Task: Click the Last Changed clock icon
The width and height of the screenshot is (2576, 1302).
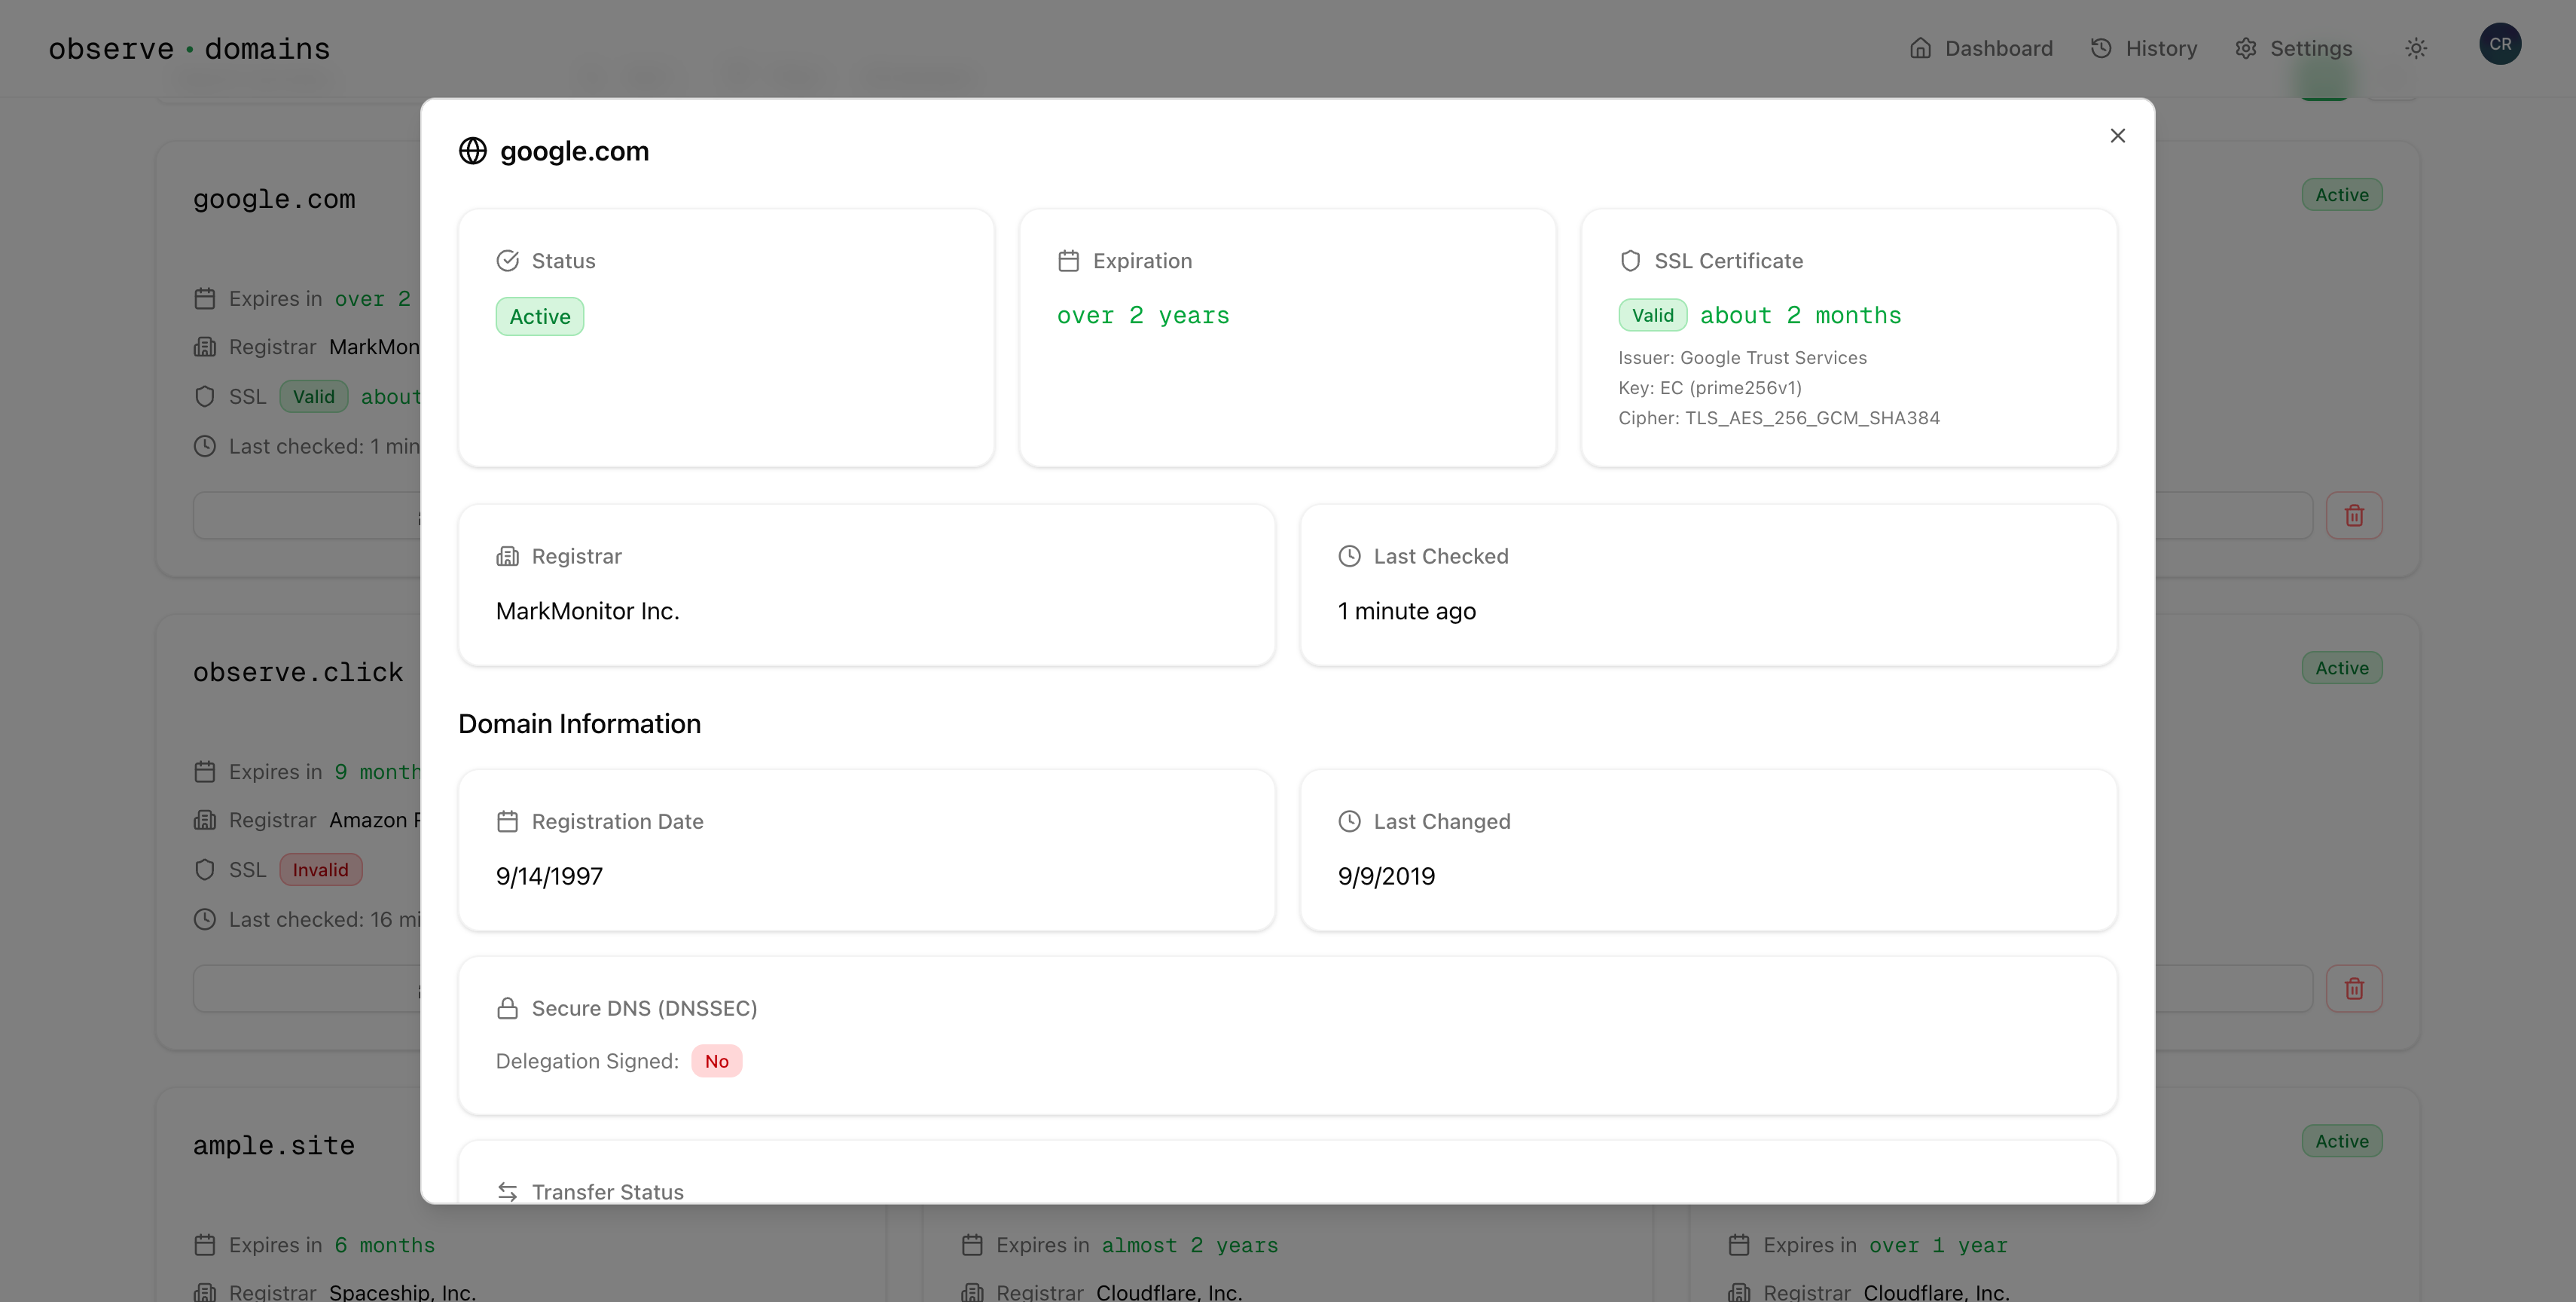Action: click(x=1350, y=821)
